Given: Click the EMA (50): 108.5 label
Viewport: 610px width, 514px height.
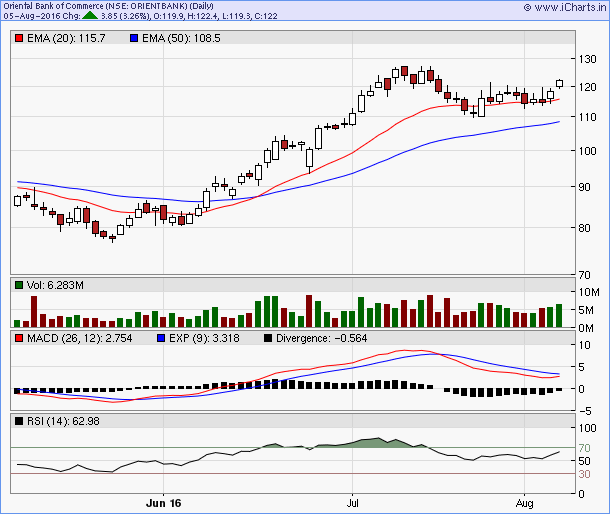Looking at the screenshot, I should (181, 39).
